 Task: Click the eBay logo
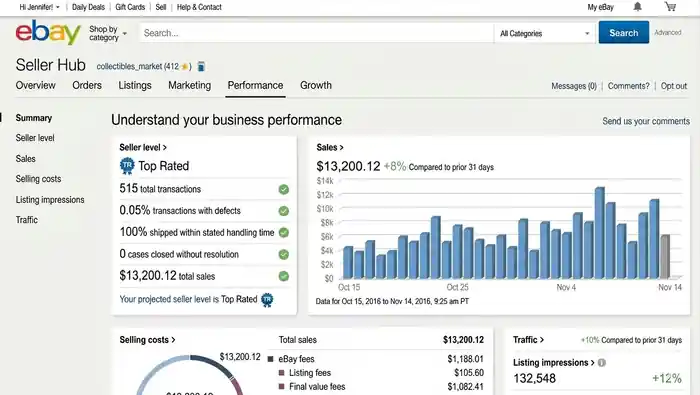click(48, 33)
